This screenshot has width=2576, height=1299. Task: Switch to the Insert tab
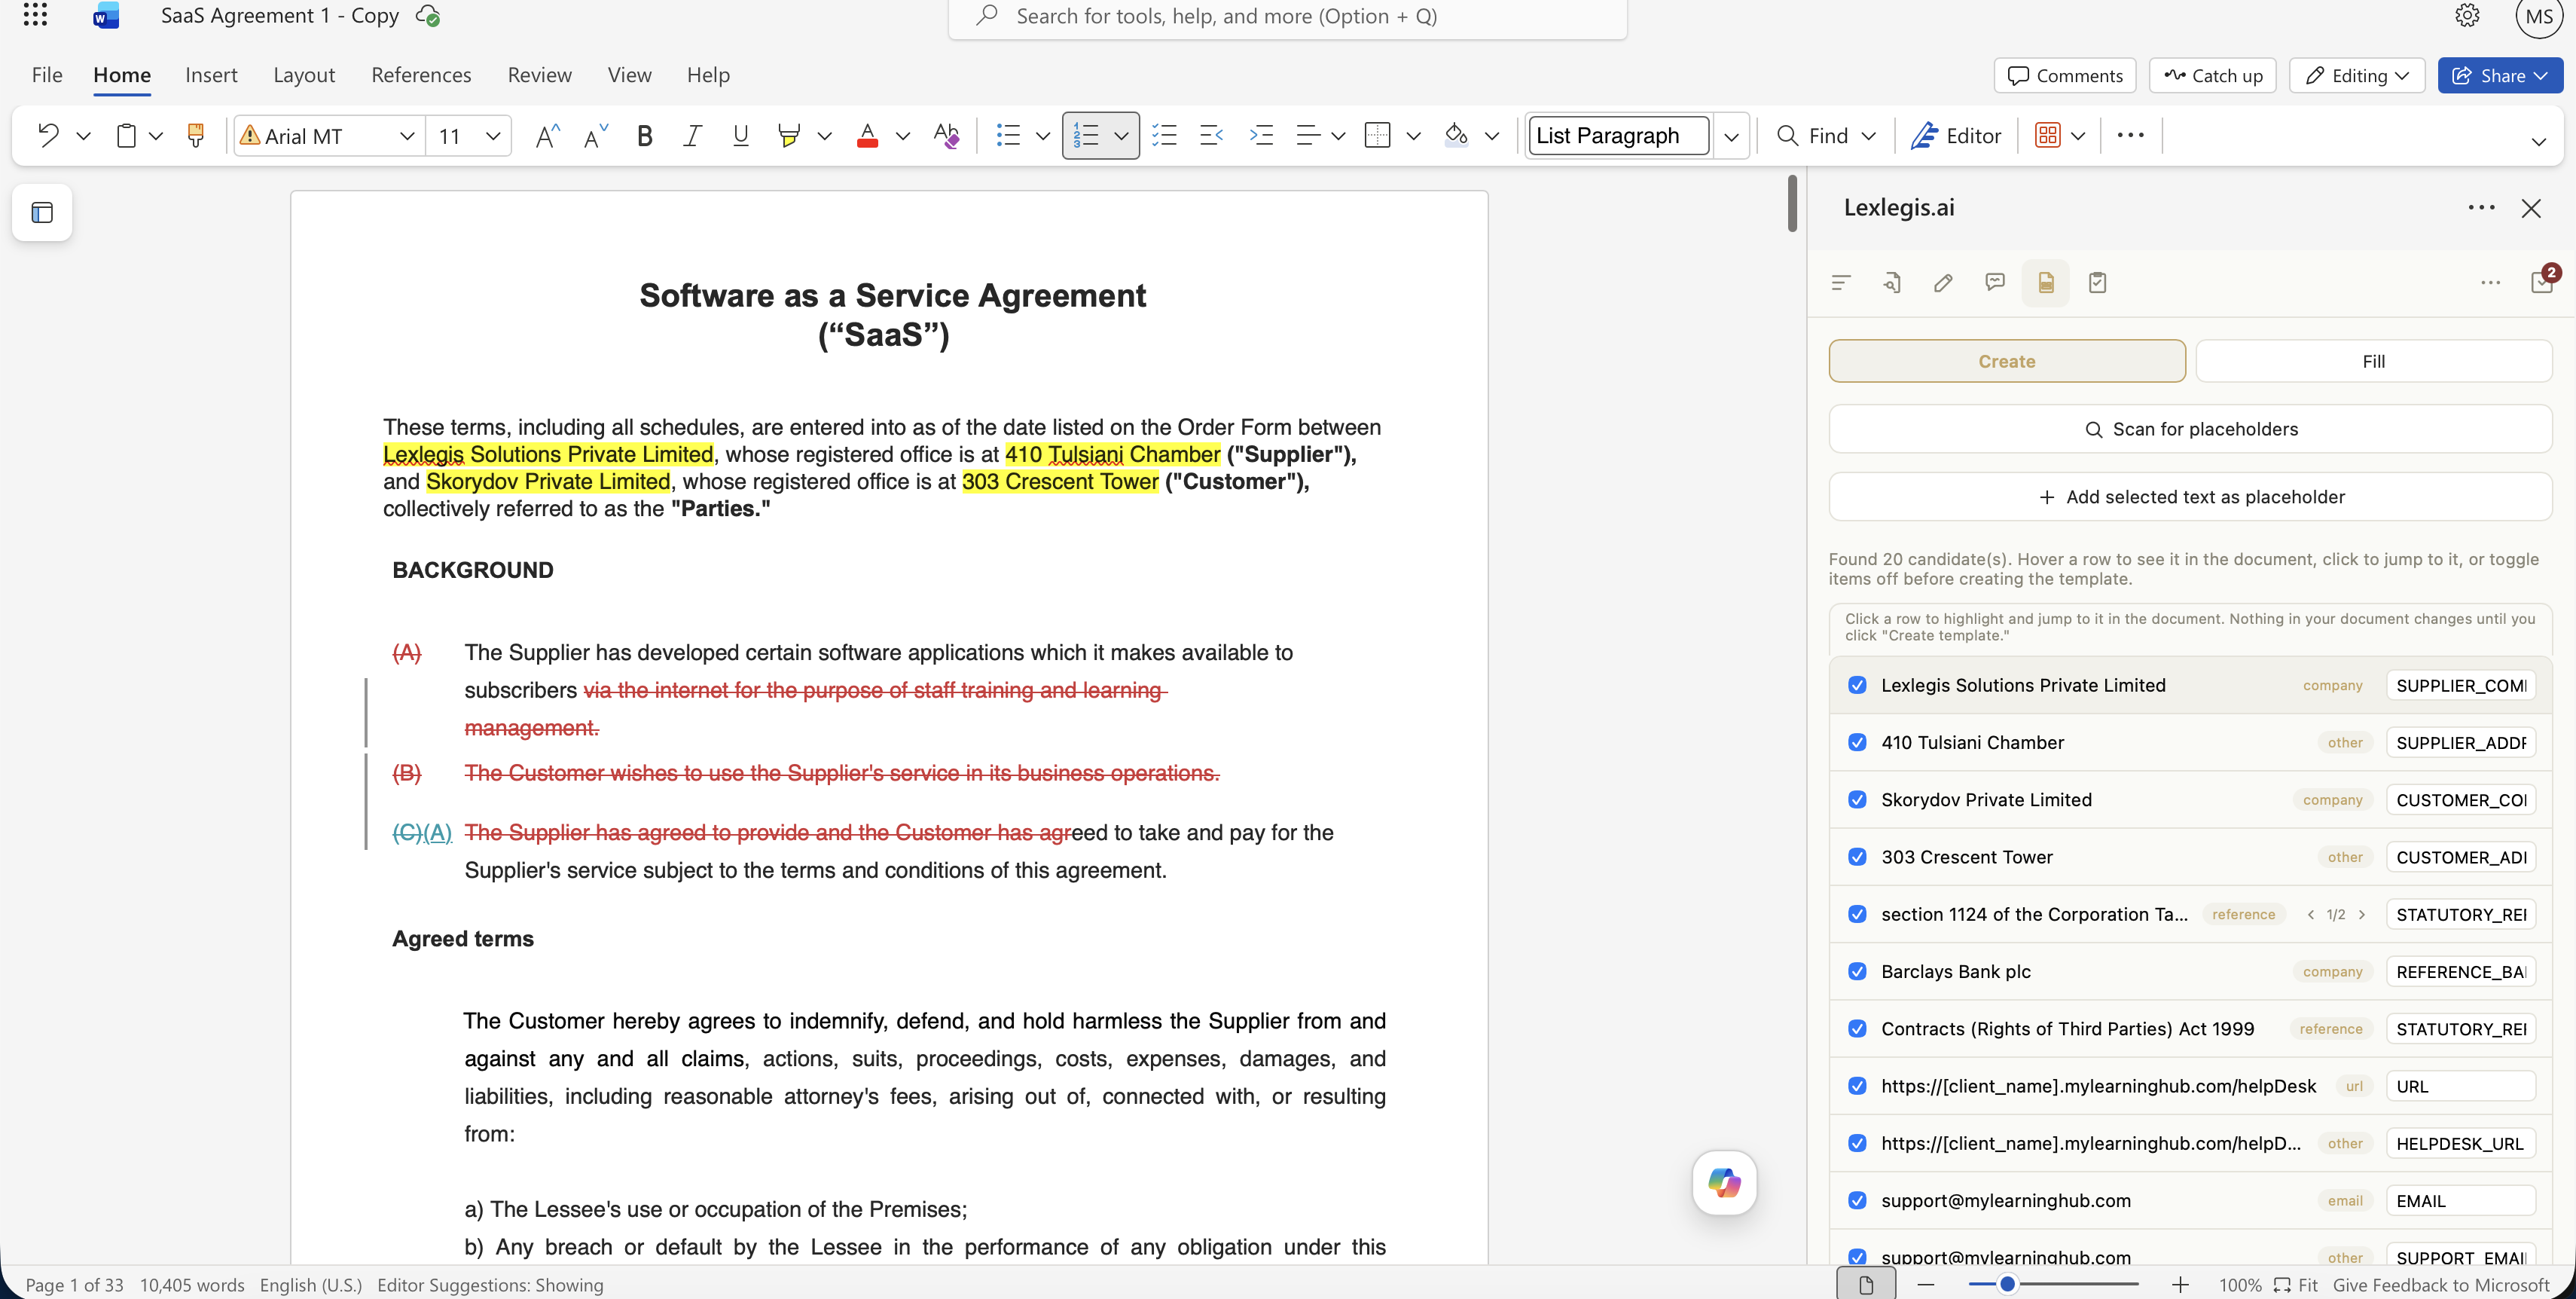coord(211,75)
